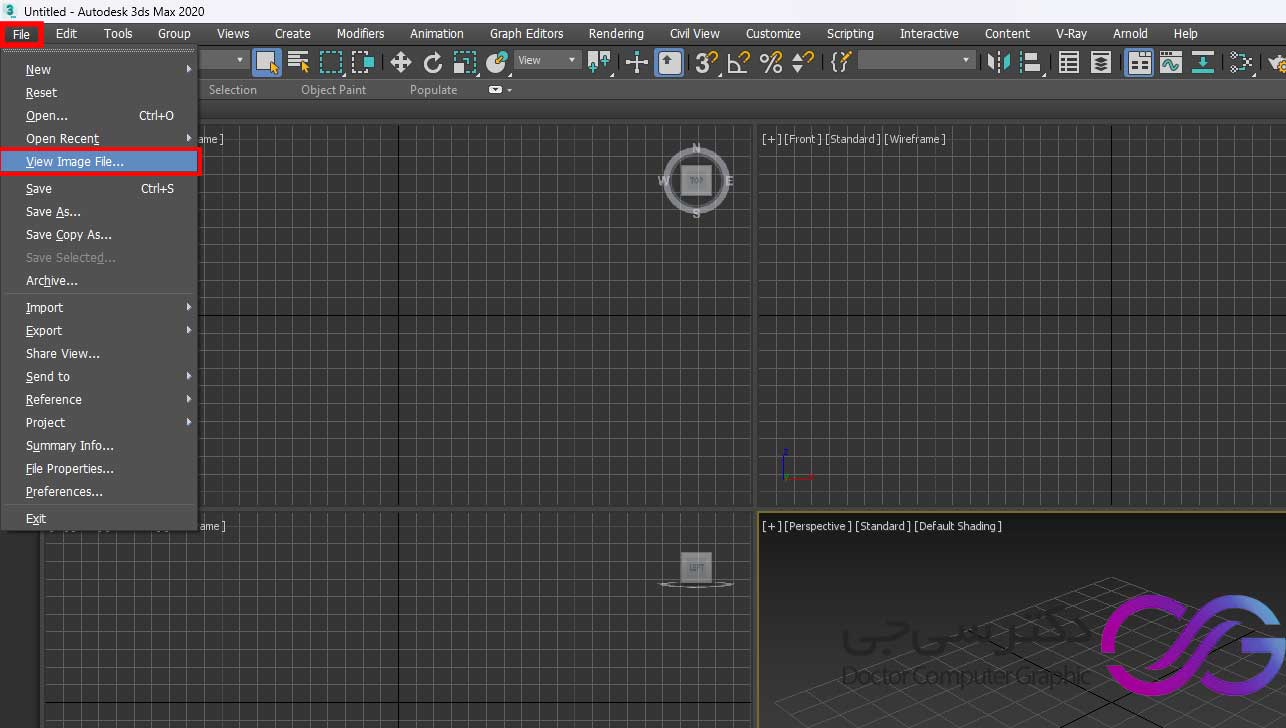Click the [Perspective] viewport label
The width and height of the screenshot is (1286, 728).
tap(818, 526)
